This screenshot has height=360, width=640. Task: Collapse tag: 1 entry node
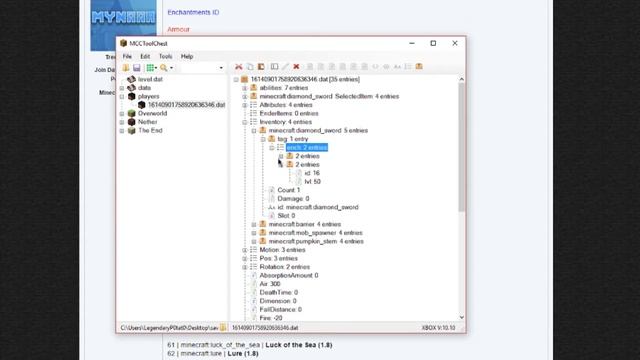tap(263, 139)
